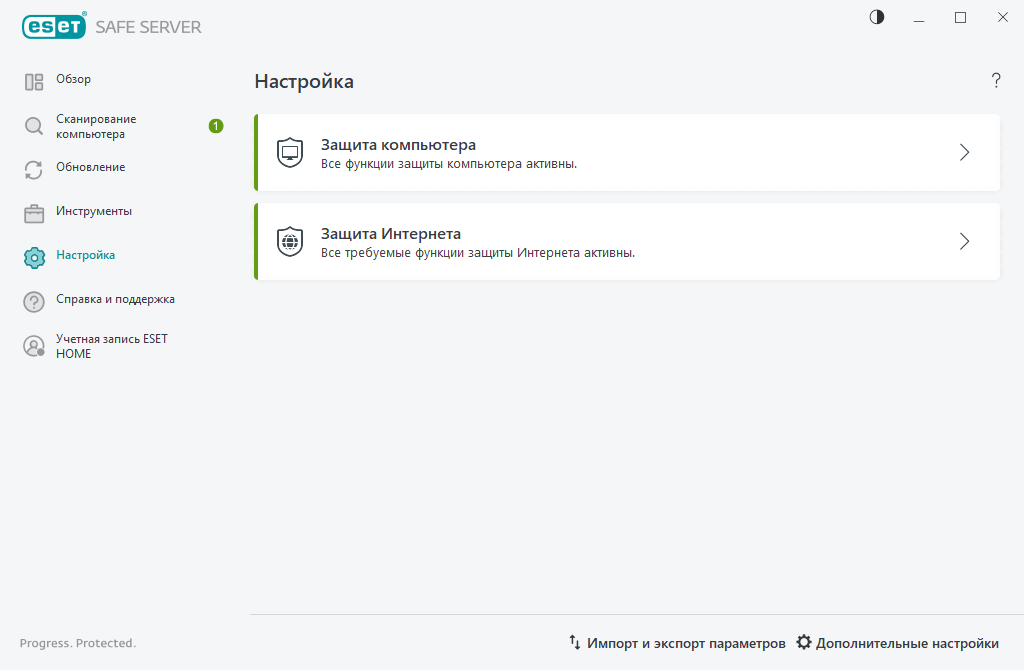The image size is (1024, 670).
Task: Click the Справка и поддержка question icon
Action: [x=33, y=300]
